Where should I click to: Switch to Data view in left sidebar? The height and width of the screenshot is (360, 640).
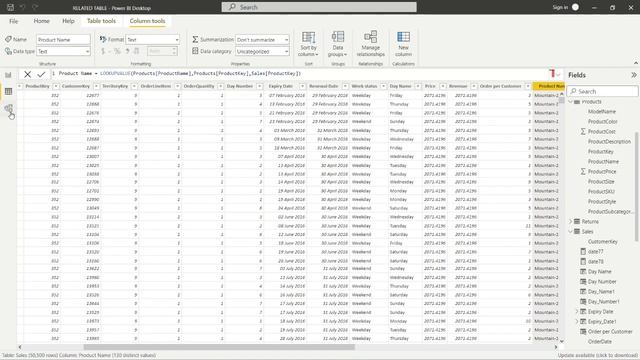click(8, 91)
